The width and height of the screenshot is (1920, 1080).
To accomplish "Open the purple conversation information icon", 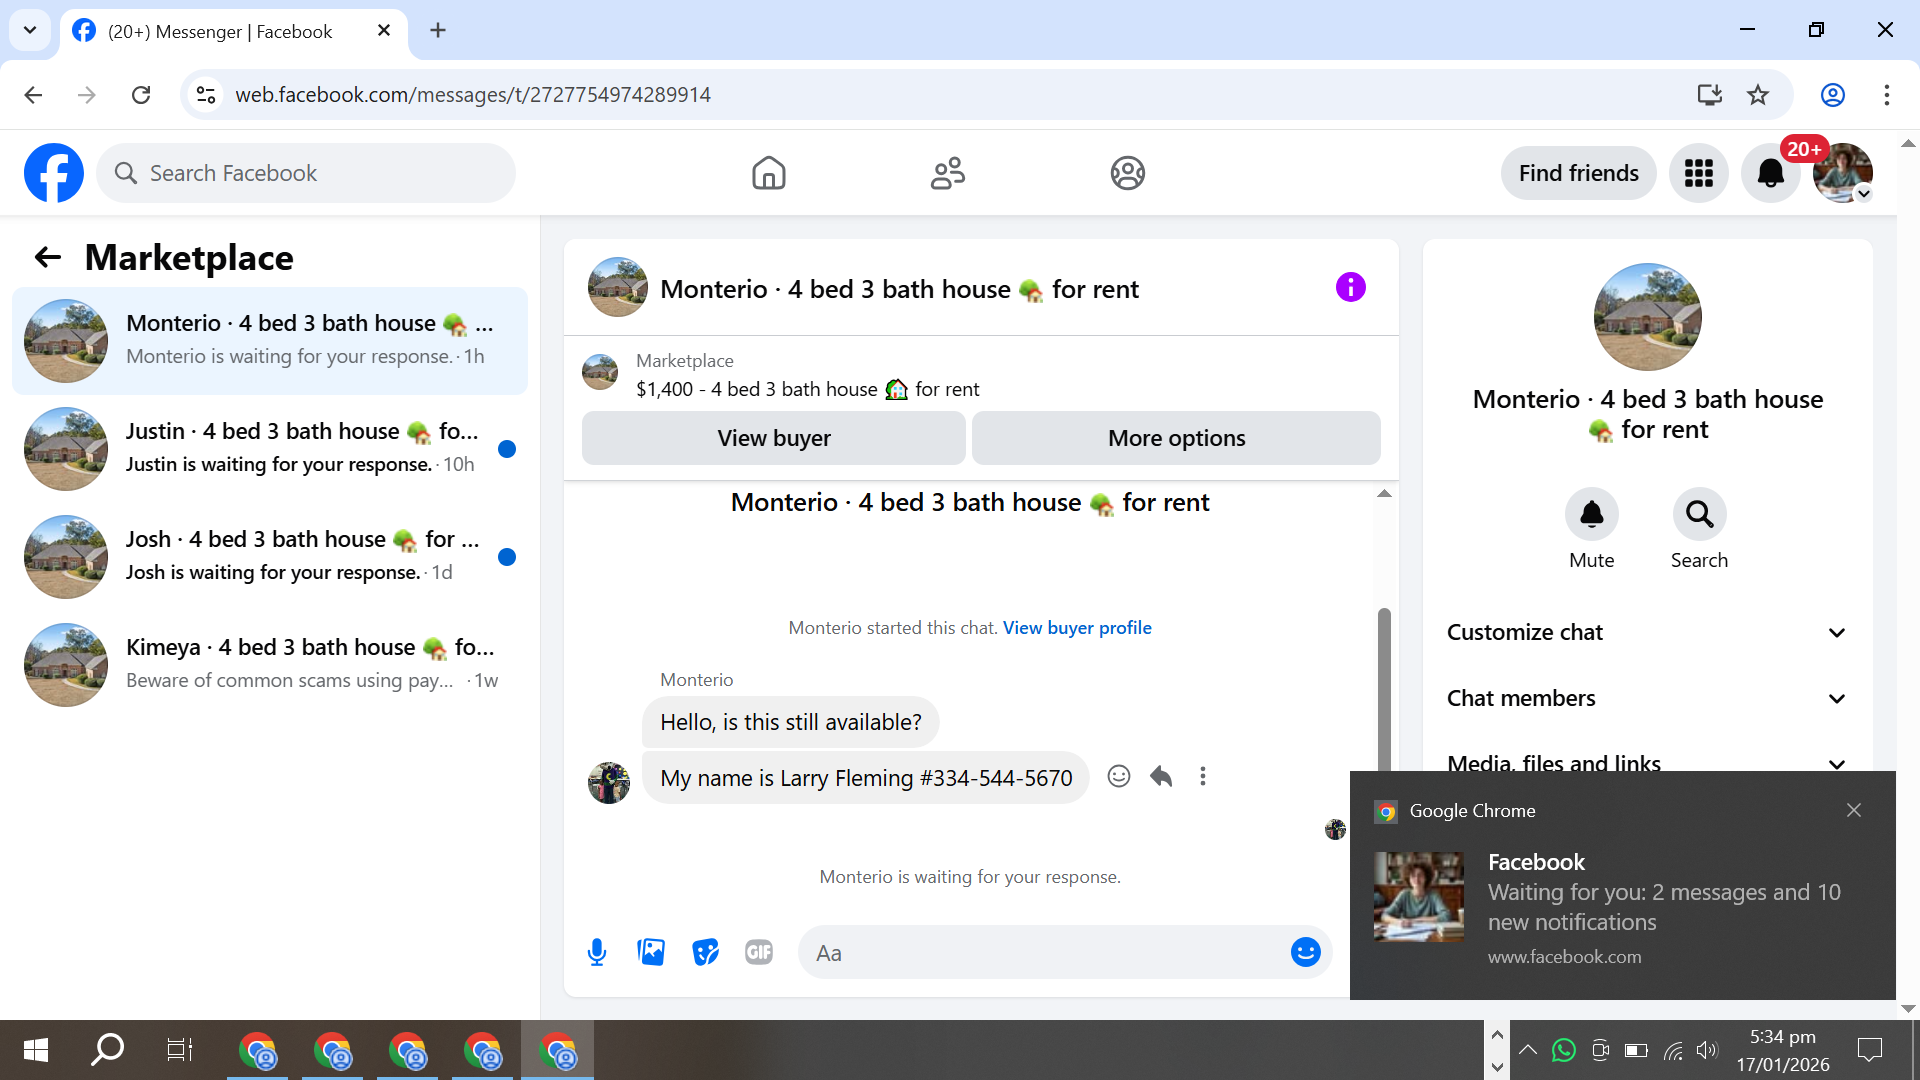I will coord(1350,288).
